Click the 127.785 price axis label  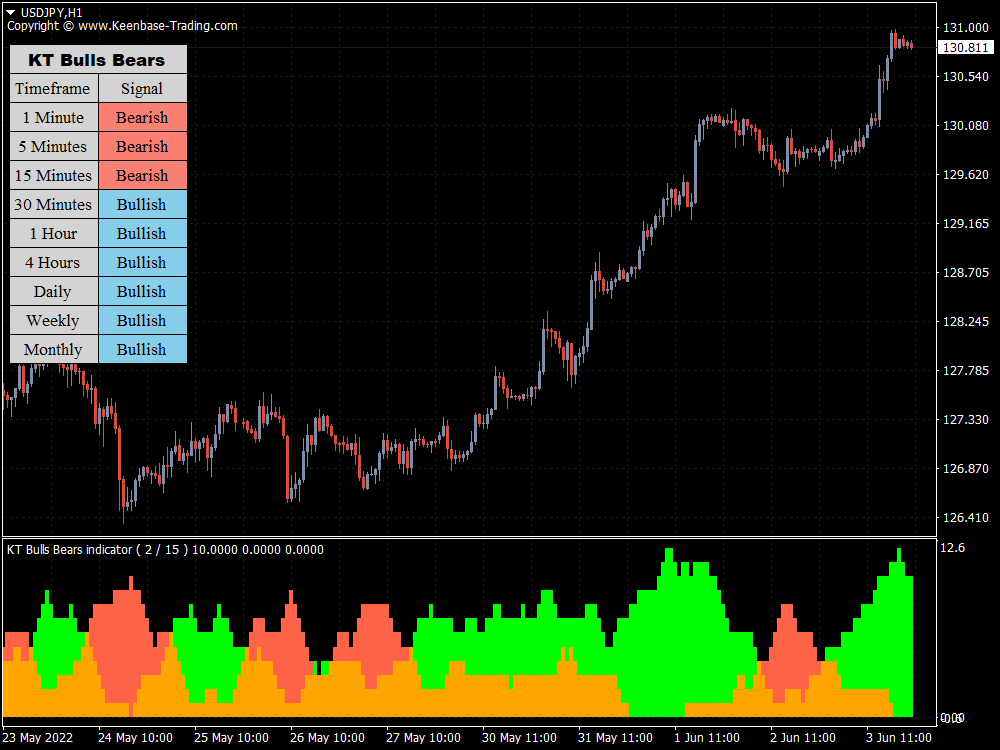click(966, 371)
